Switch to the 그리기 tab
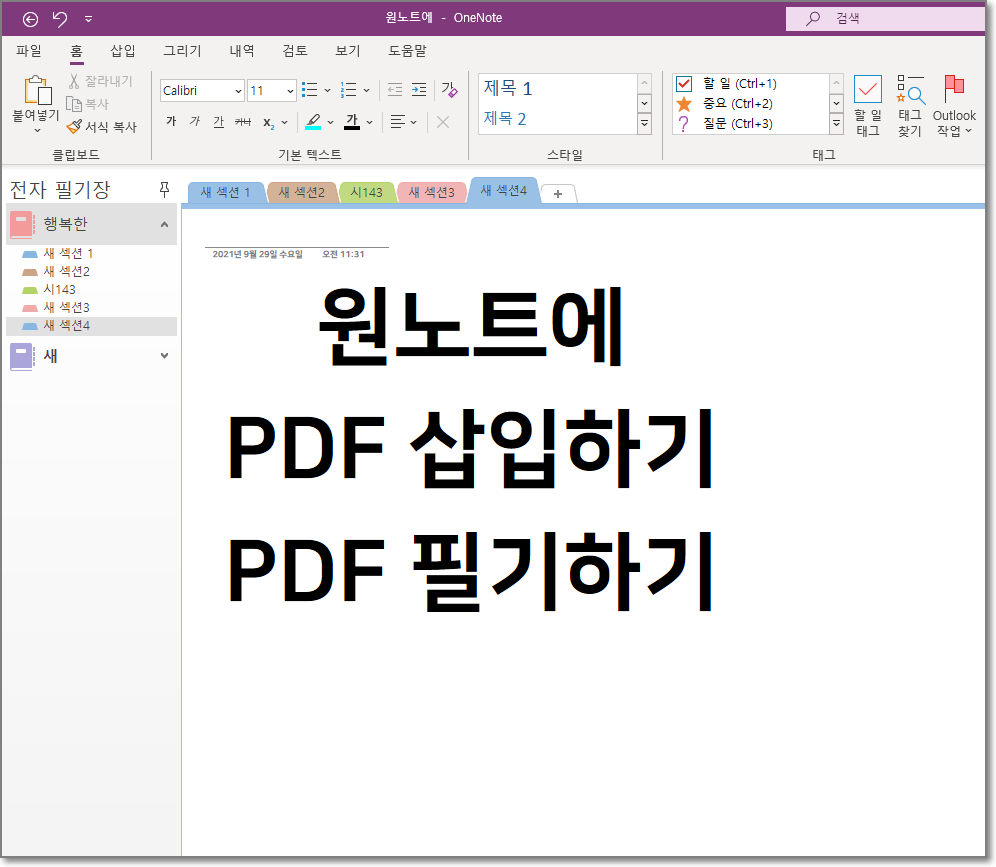The height and width of the screenshot is (867, 996). pos(182,51)
